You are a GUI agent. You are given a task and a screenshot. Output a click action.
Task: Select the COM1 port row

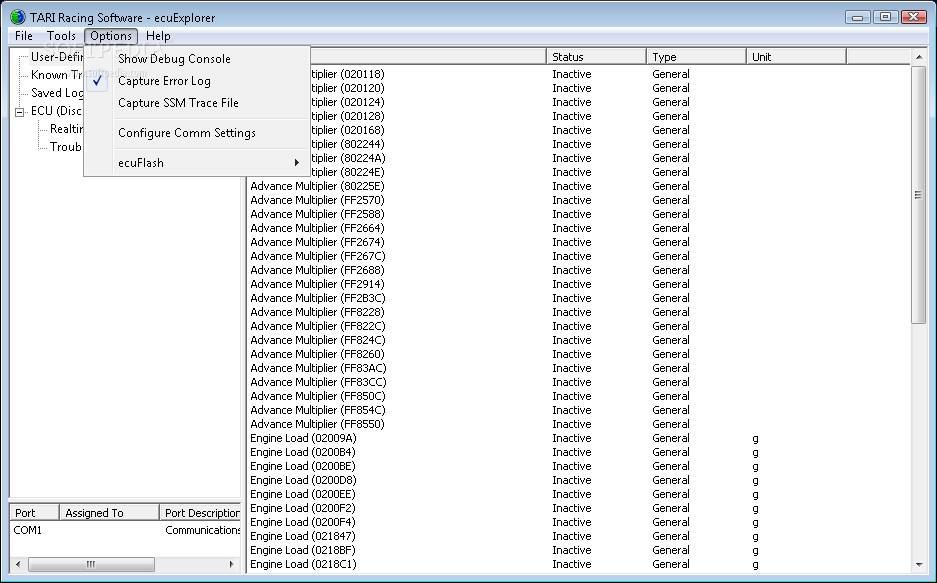click(125, 530)
